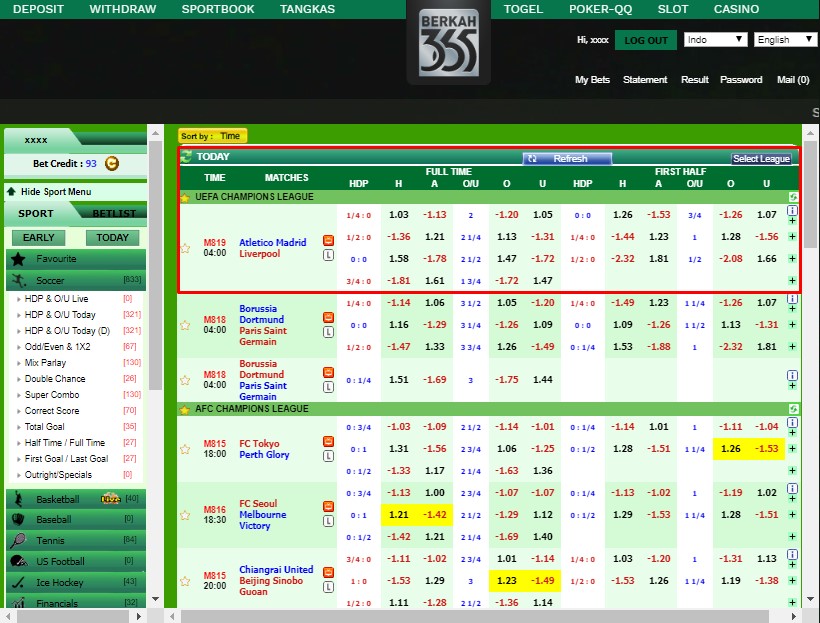
Task: Favourite the FC Tokyo vs Perth Glory match
Action: coord(185,449)
